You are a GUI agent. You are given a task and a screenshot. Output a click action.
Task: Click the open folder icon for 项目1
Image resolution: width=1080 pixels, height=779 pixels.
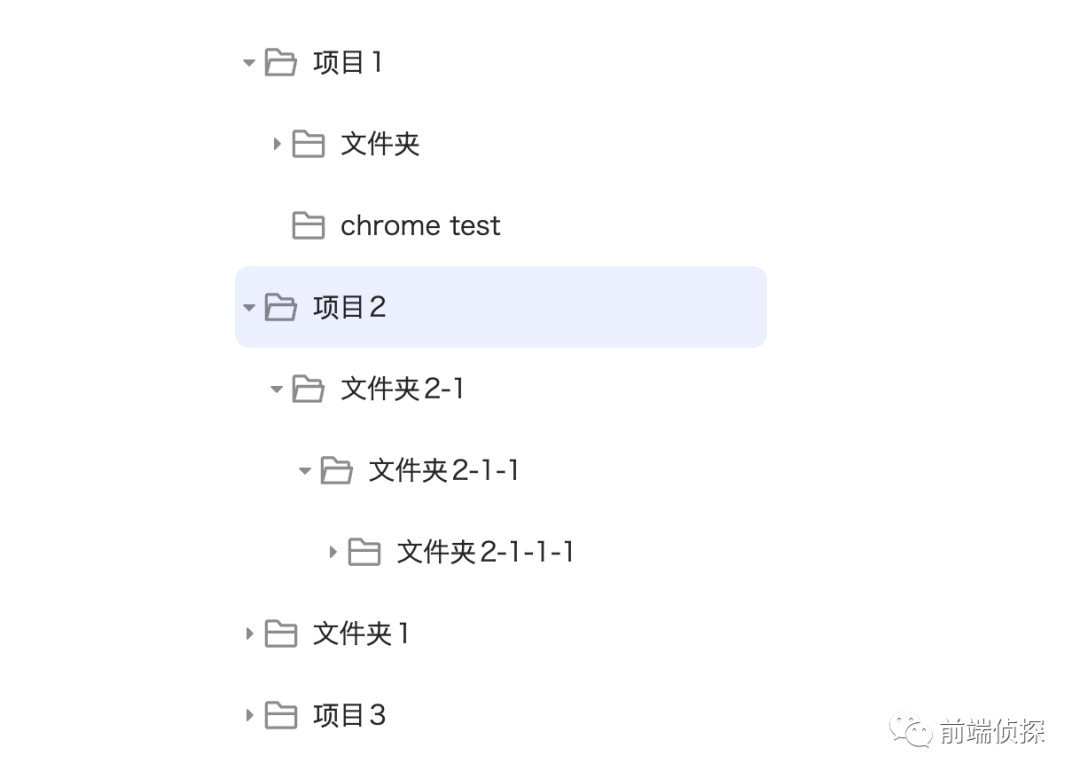click(x=281, y=63)
